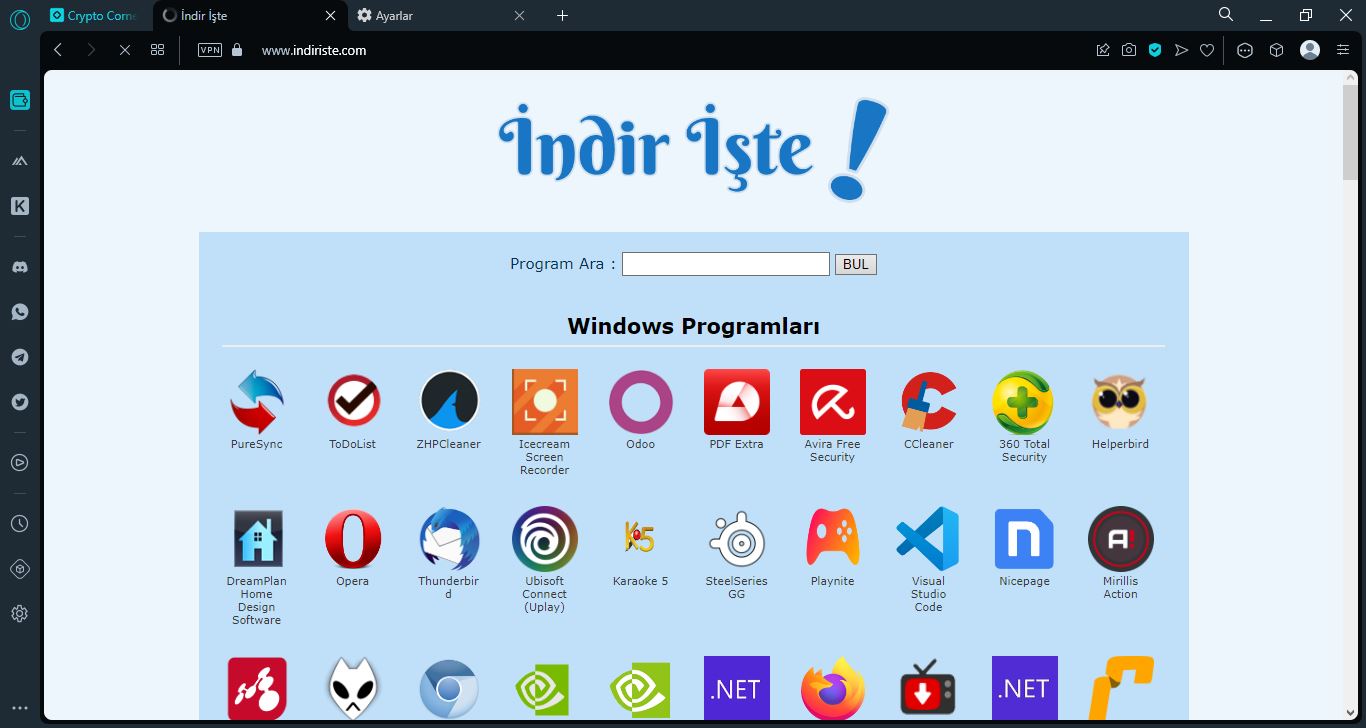
Task: Open the Nicepage program icon
Action: 1024,539
